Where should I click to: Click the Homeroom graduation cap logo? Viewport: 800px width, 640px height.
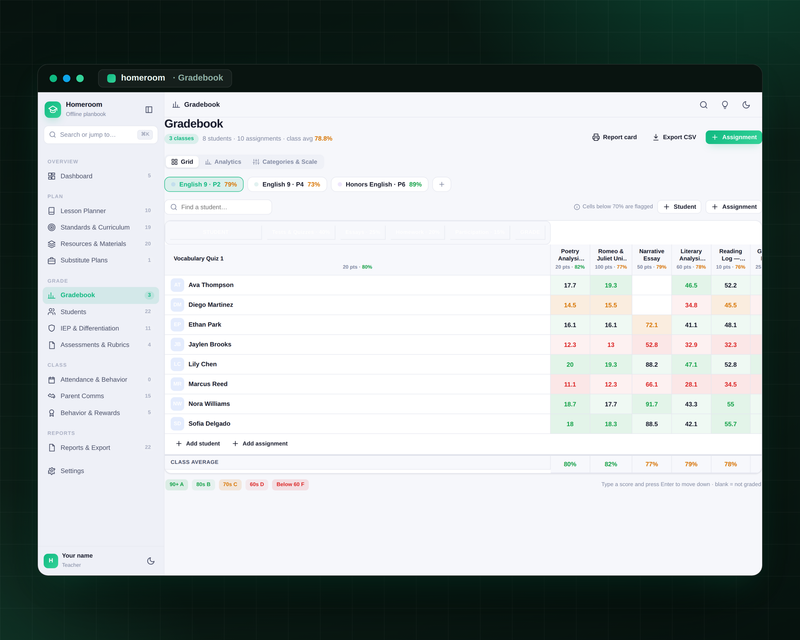click(x=53, y=109)
